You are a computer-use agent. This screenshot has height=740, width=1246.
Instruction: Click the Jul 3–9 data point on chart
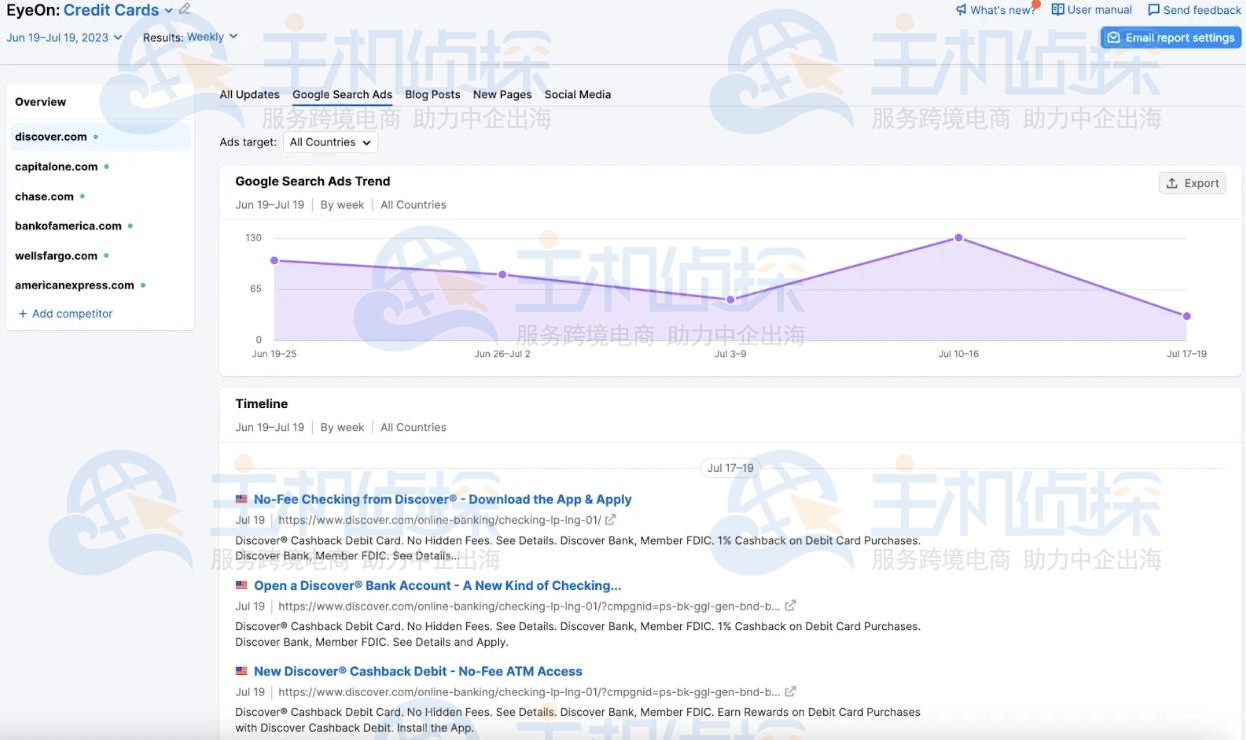point(730,300)
